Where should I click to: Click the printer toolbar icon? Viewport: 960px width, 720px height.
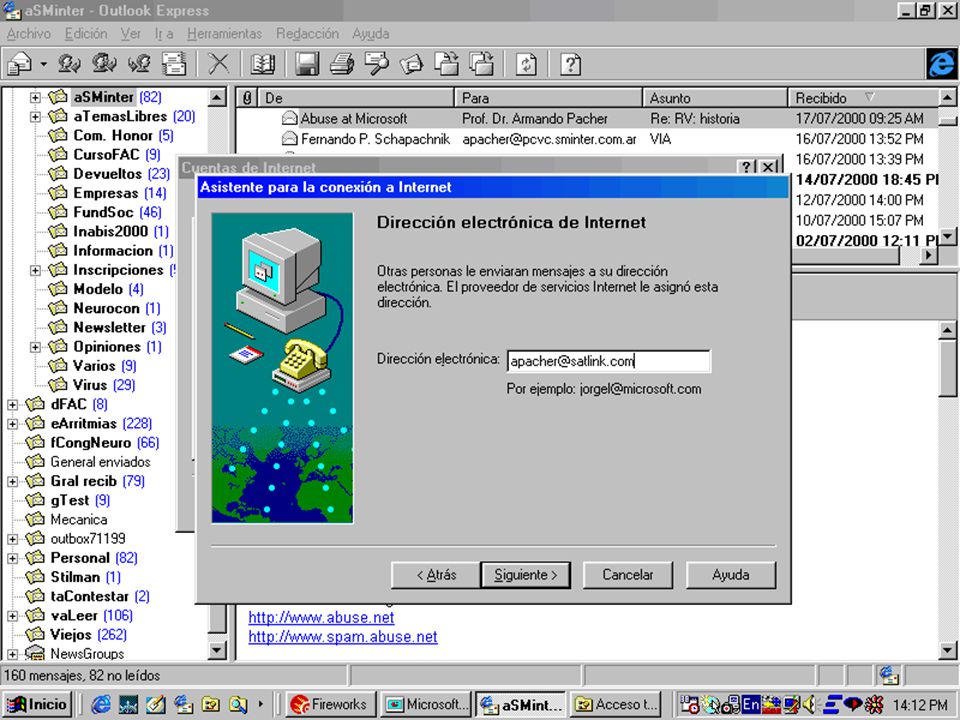tap(342, 64)
